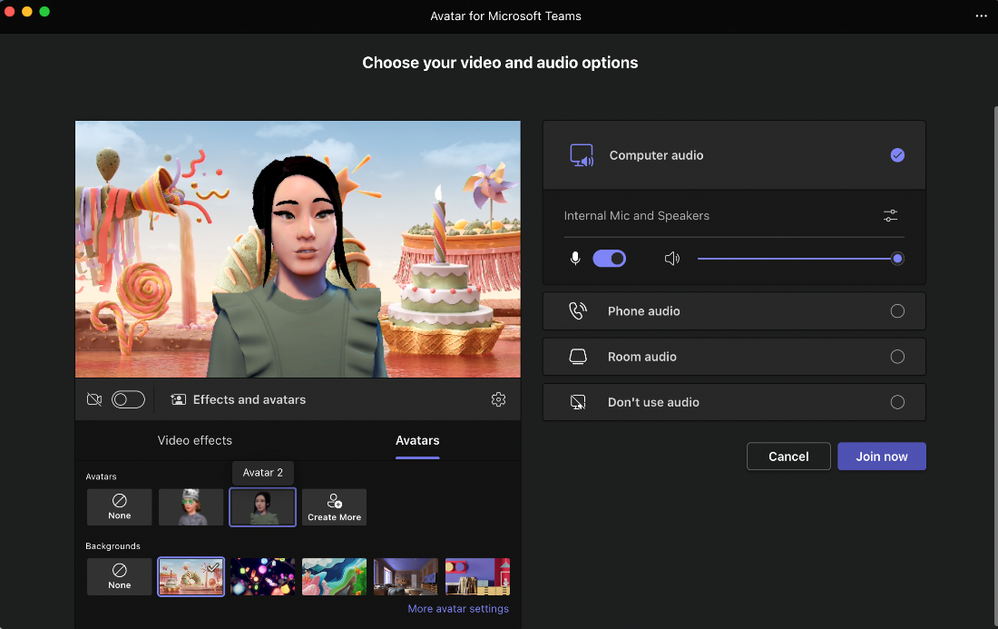
Task: Click the vertical scrollbar on right
Action: (x=995, y=368)
